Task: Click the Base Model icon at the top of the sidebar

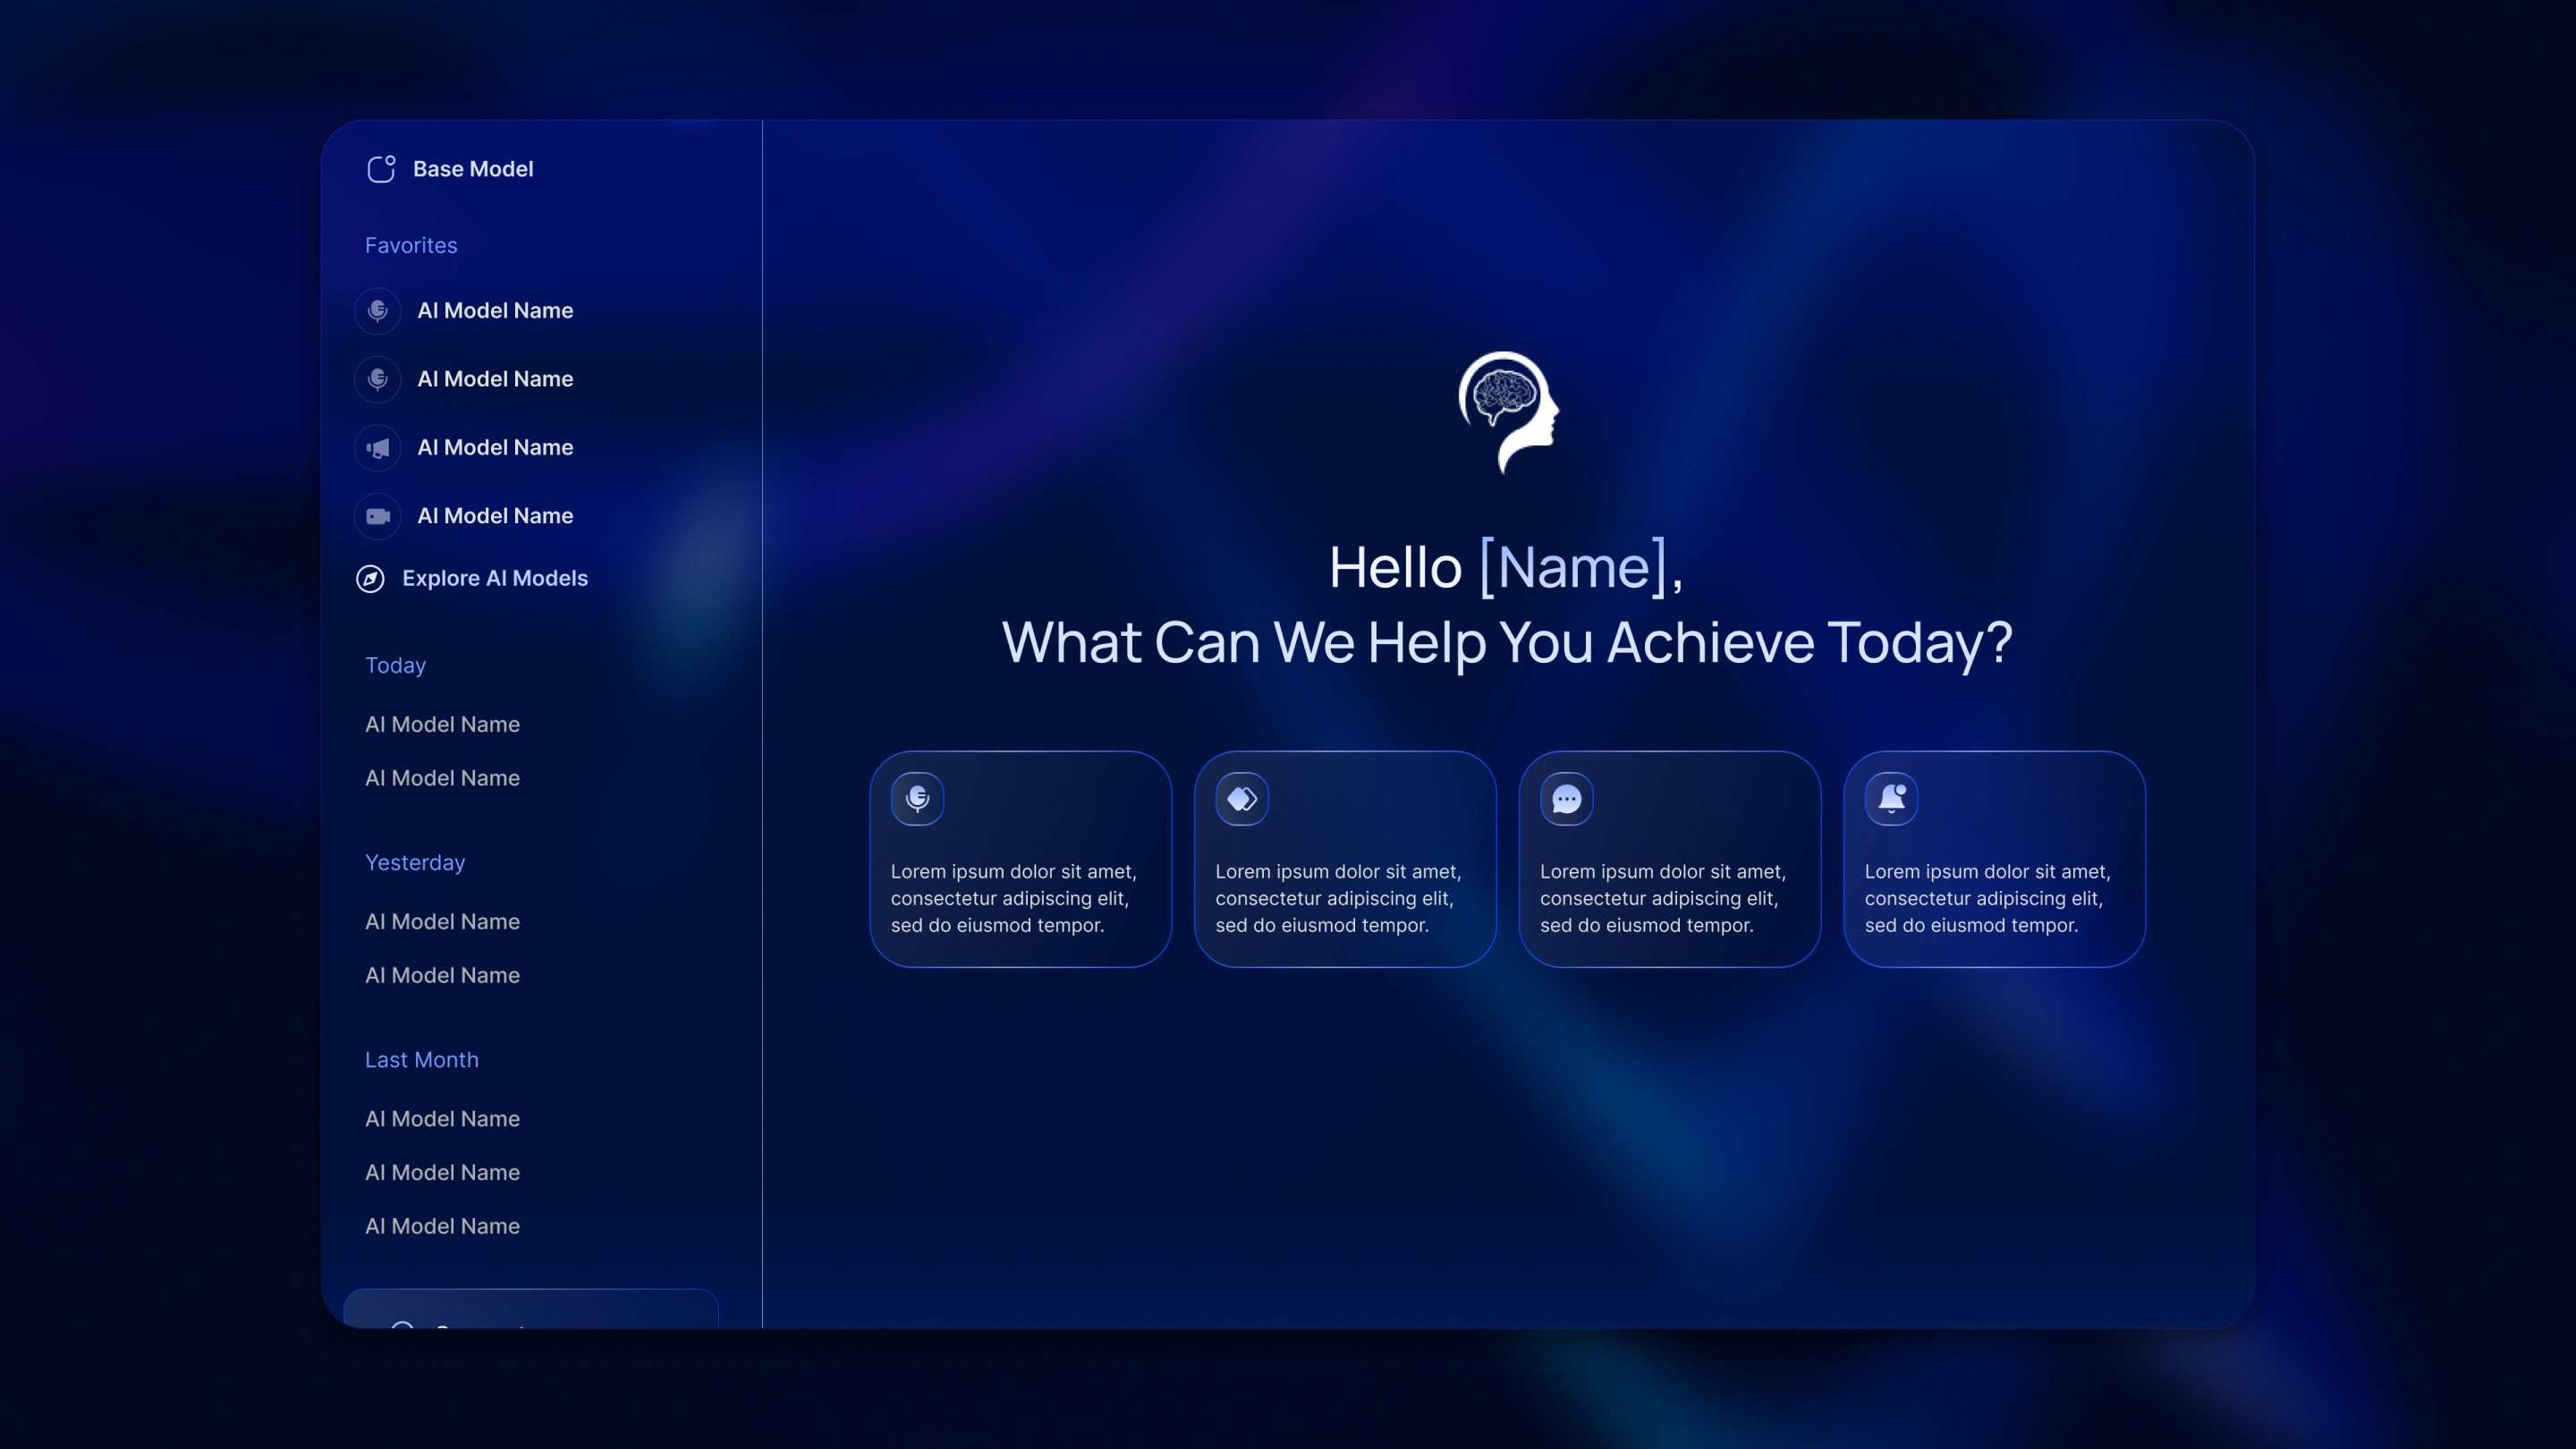Action: (381, 169)
